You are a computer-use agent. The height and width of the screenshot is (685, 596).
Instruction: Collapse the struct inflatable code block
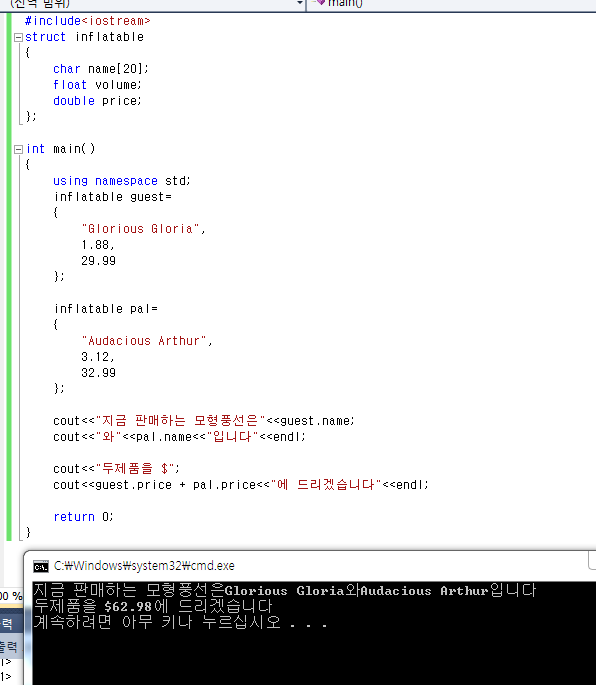click(x=18, y=38)
